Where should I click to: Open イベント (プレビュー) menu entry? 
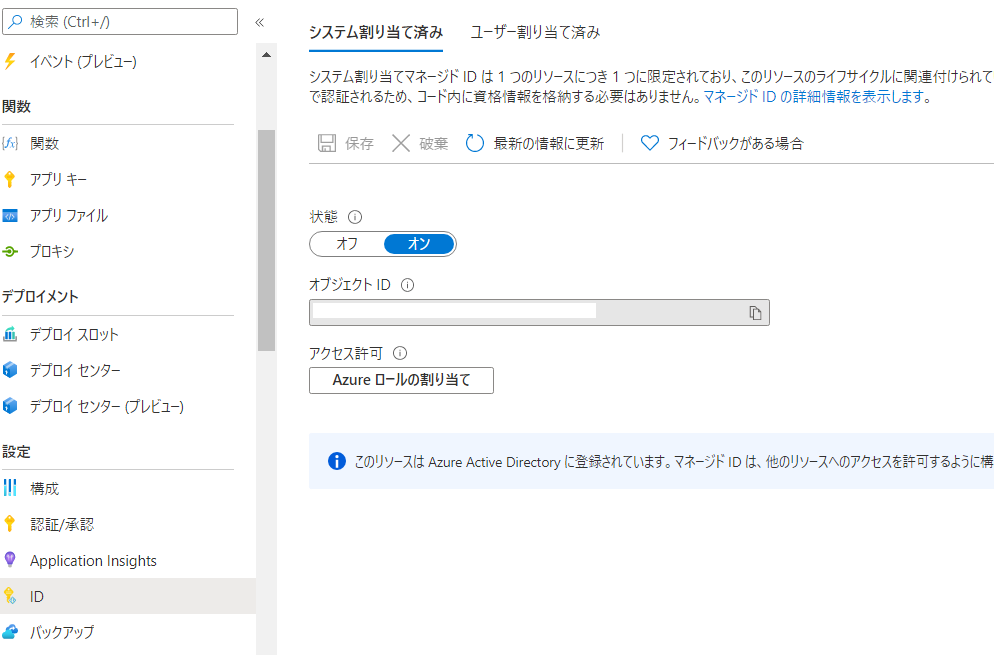click(83, 62)
